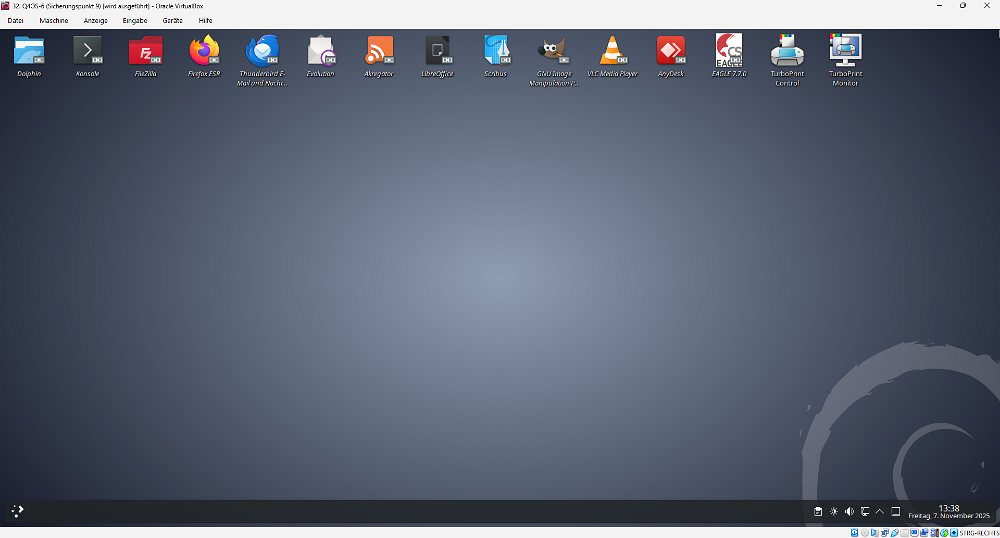The image size is (1000, 538).
Task: Click the show desktop tray button
Action: click(896, 512)
